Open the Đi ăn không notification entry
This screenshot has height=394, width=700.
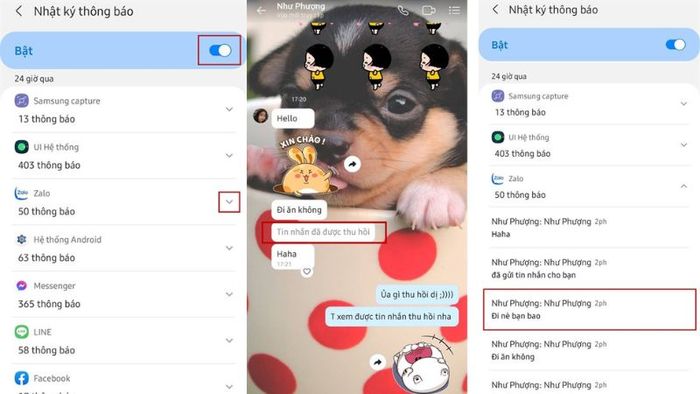pyautogui.click(x=589, y=350)
